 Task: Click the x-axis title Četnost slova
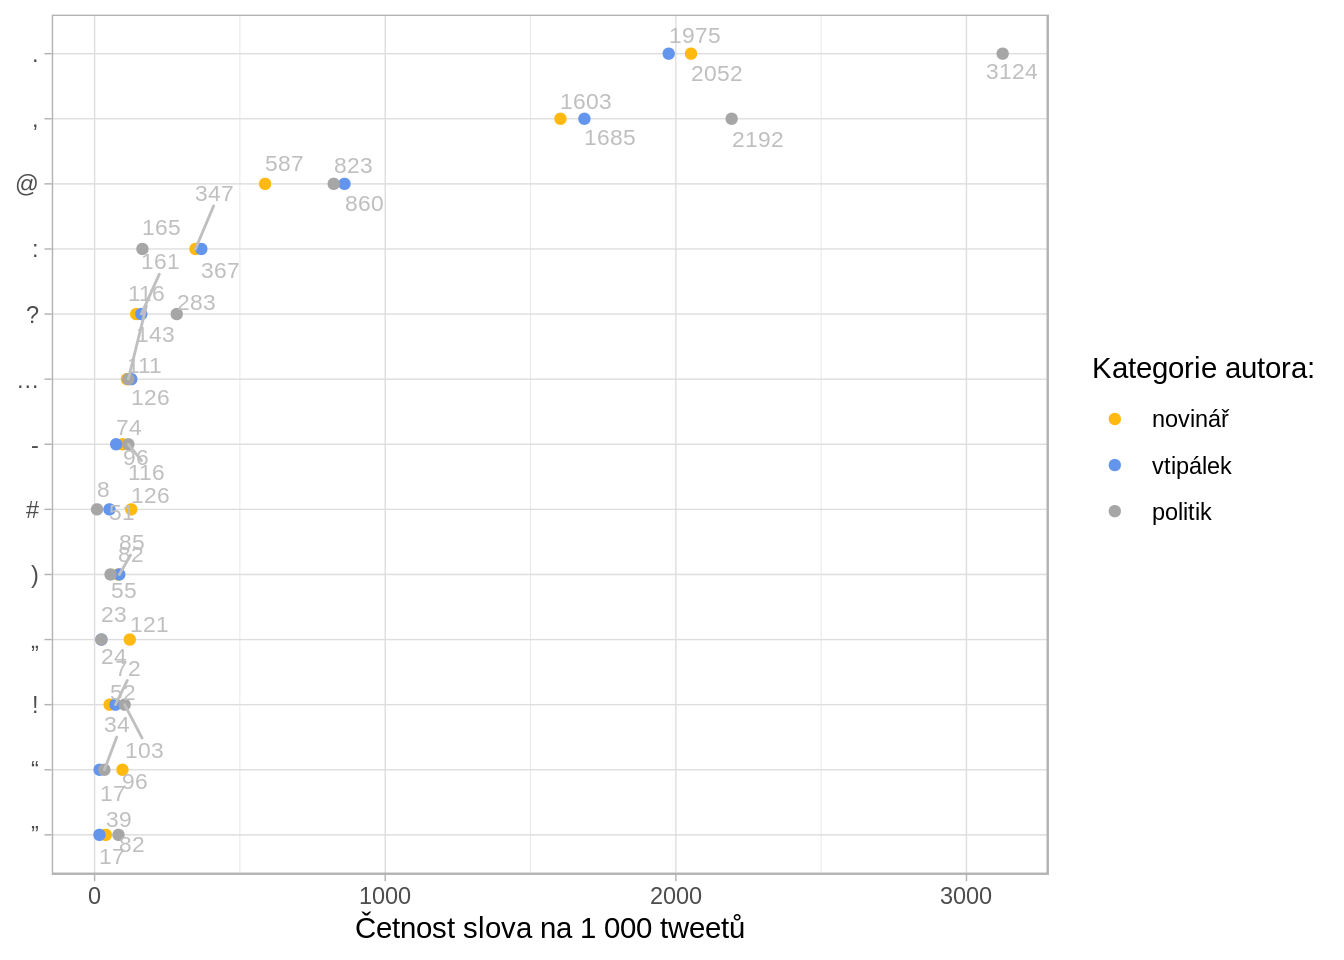550,927
